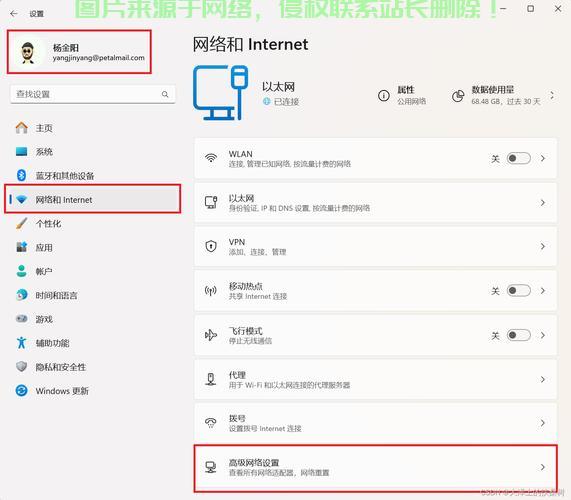571x500 pixels.
Task: Click 共享 Internet 连接 description
Action: pos(258,296)
